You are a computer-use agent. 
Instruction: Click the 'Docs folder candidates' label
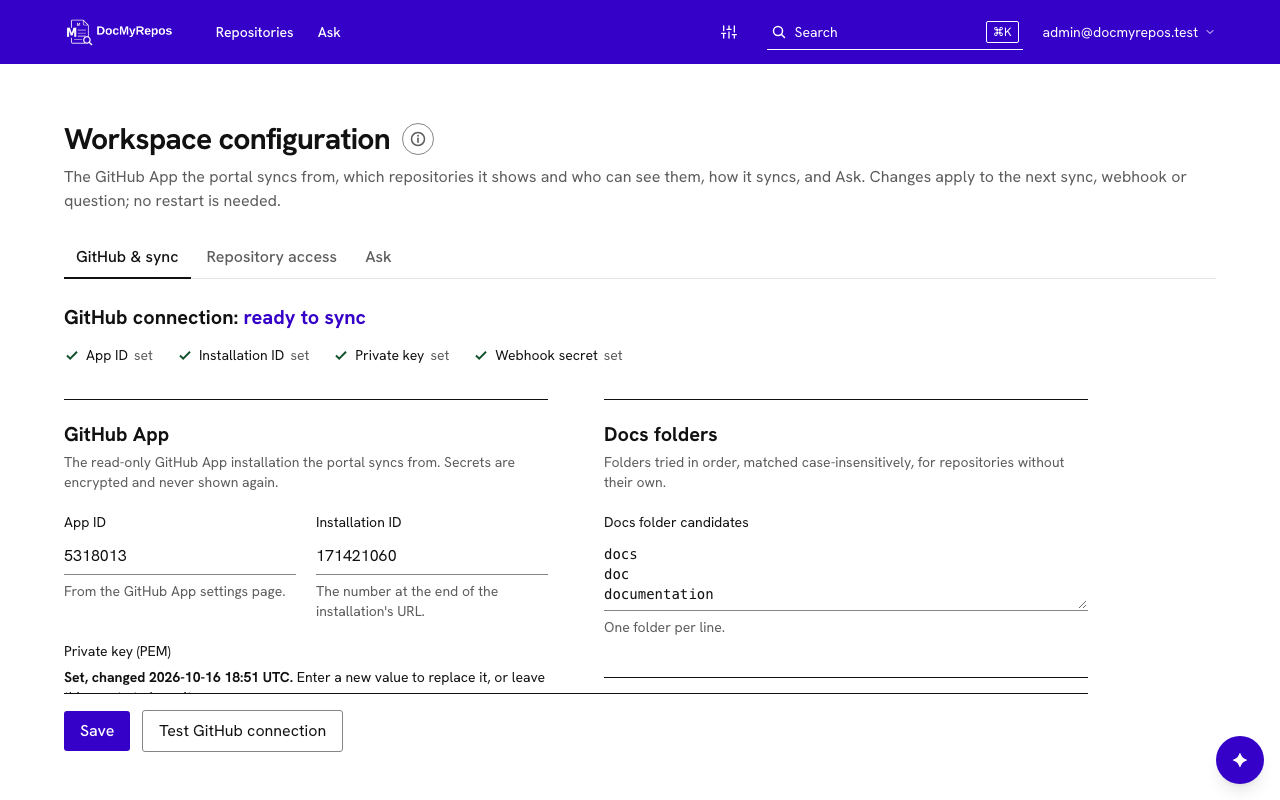click(676, 522)
